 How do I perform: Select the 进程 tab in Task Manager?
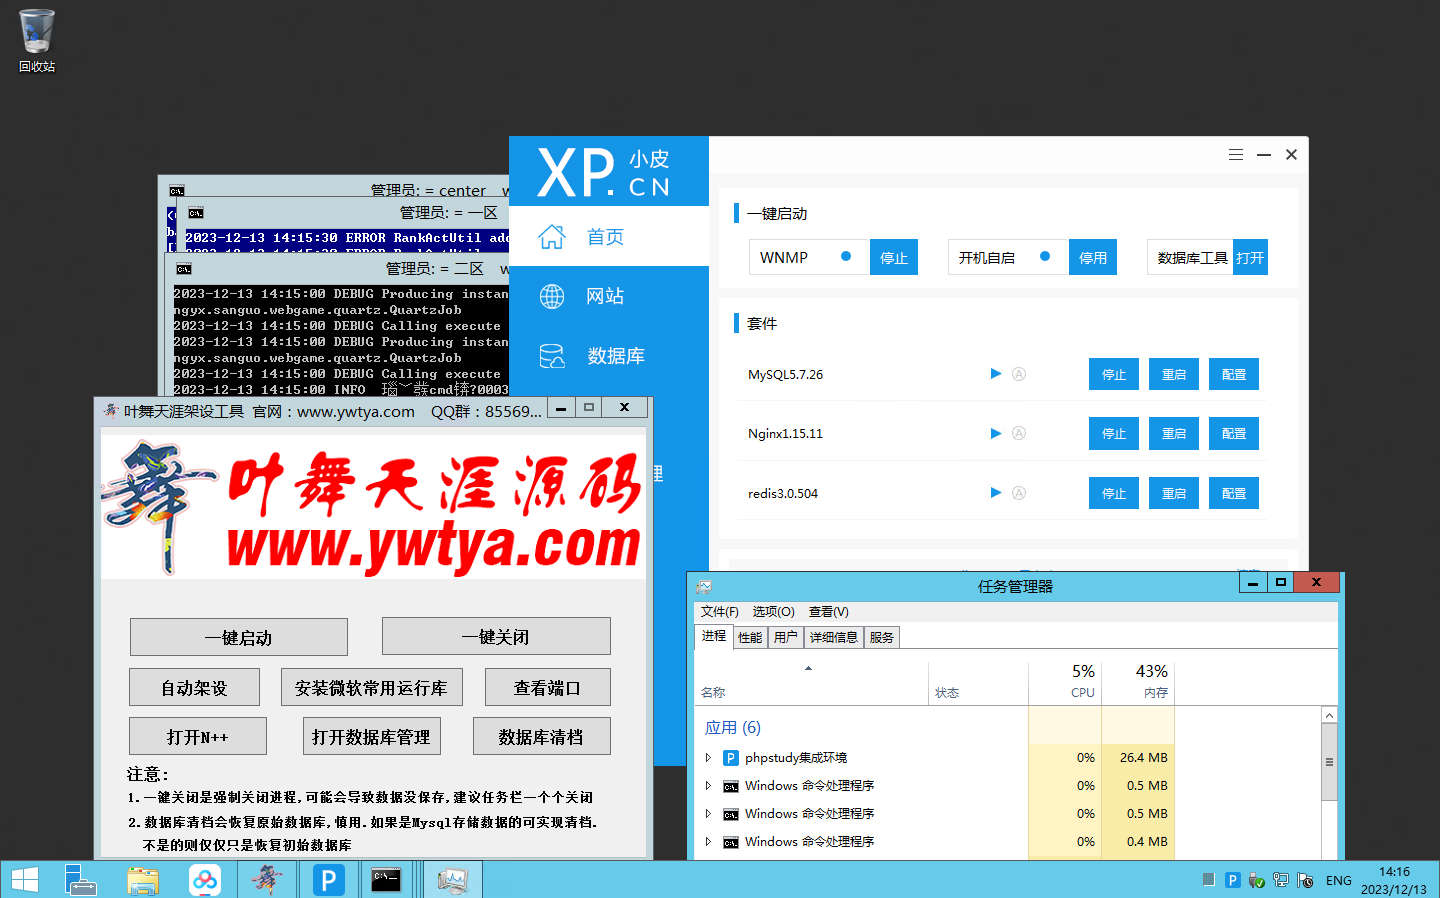point(714,636)
